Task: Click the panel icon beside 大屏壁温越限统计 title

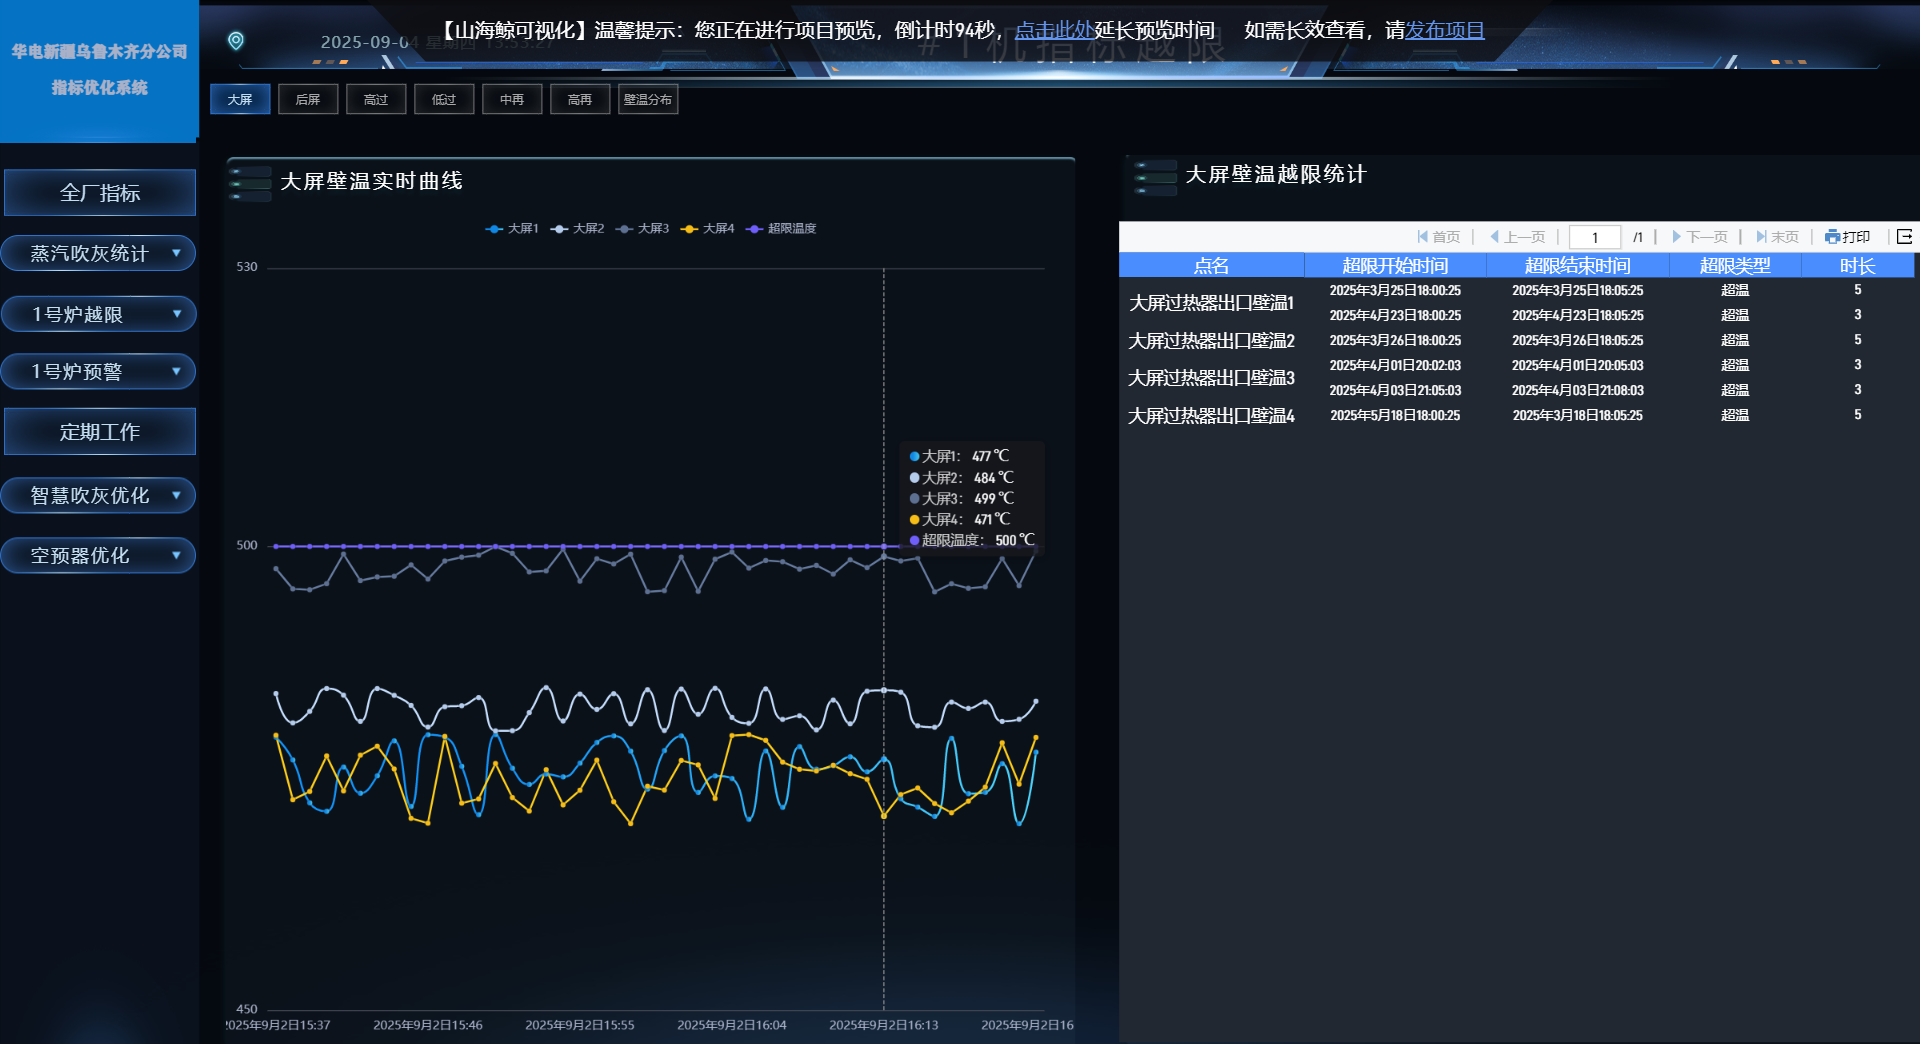Action: [1155, 177]
